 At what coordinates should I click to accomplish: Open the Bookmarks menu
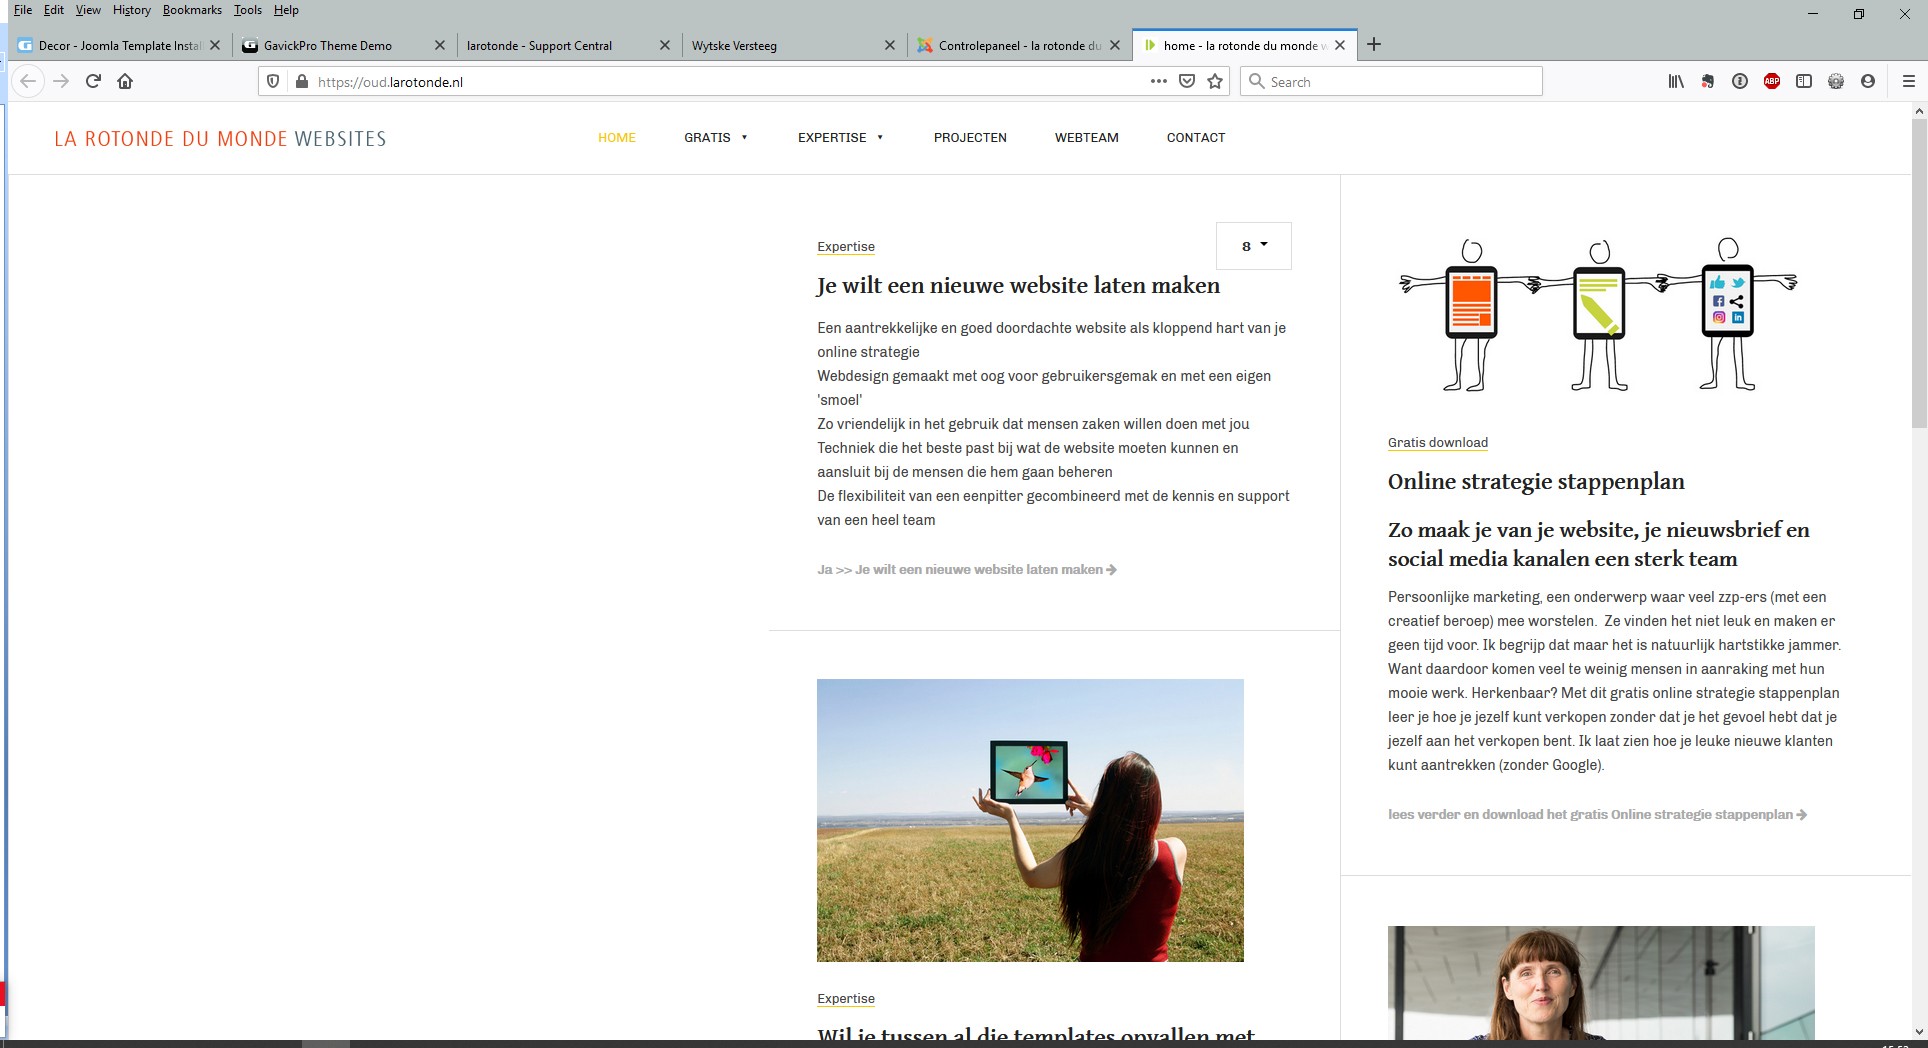click(x=192, y=10)
